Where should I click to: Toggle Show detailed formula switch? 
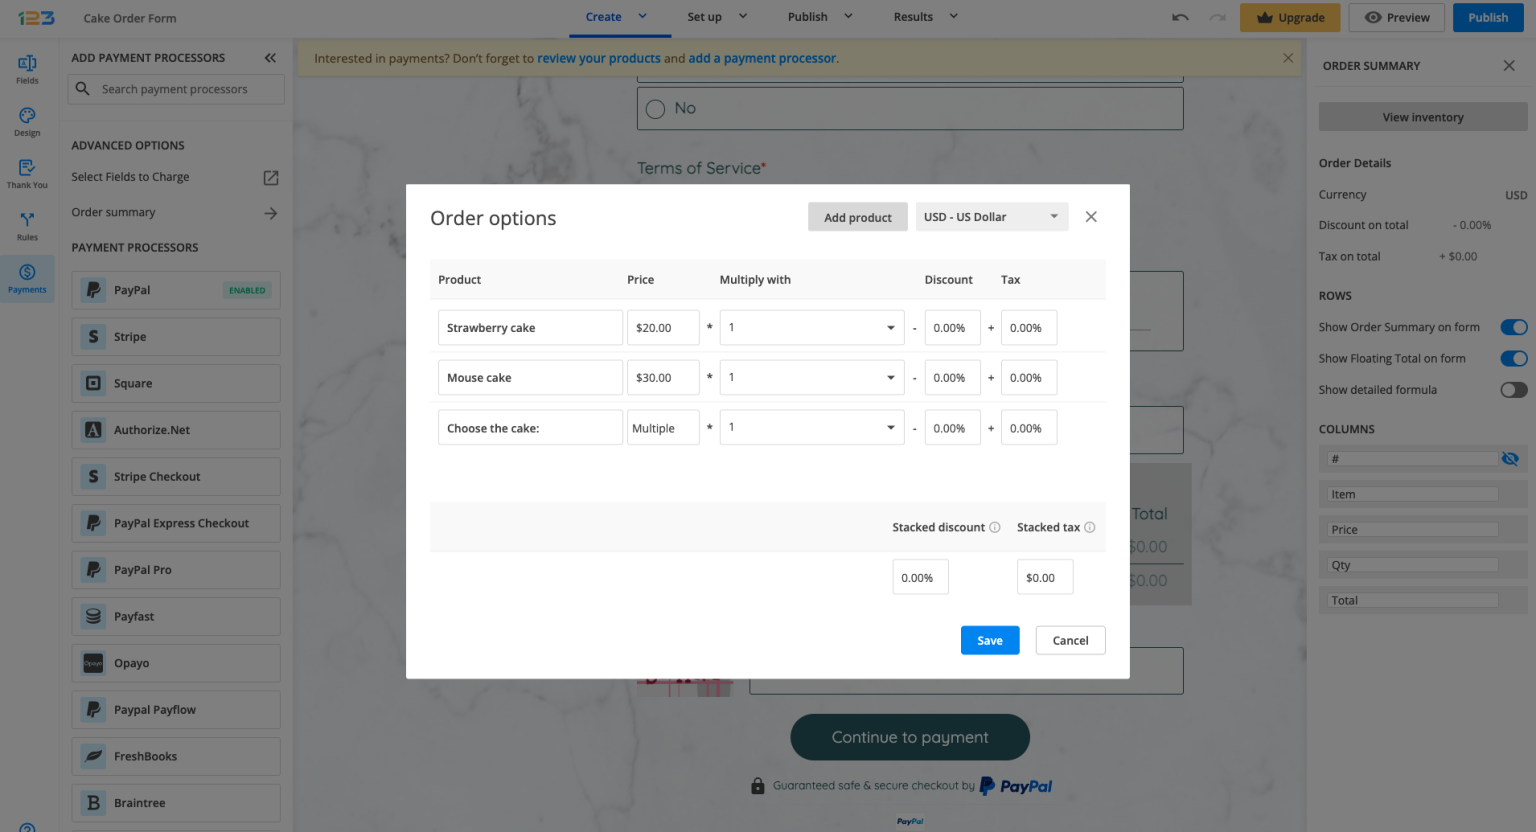pos(1514,390)
